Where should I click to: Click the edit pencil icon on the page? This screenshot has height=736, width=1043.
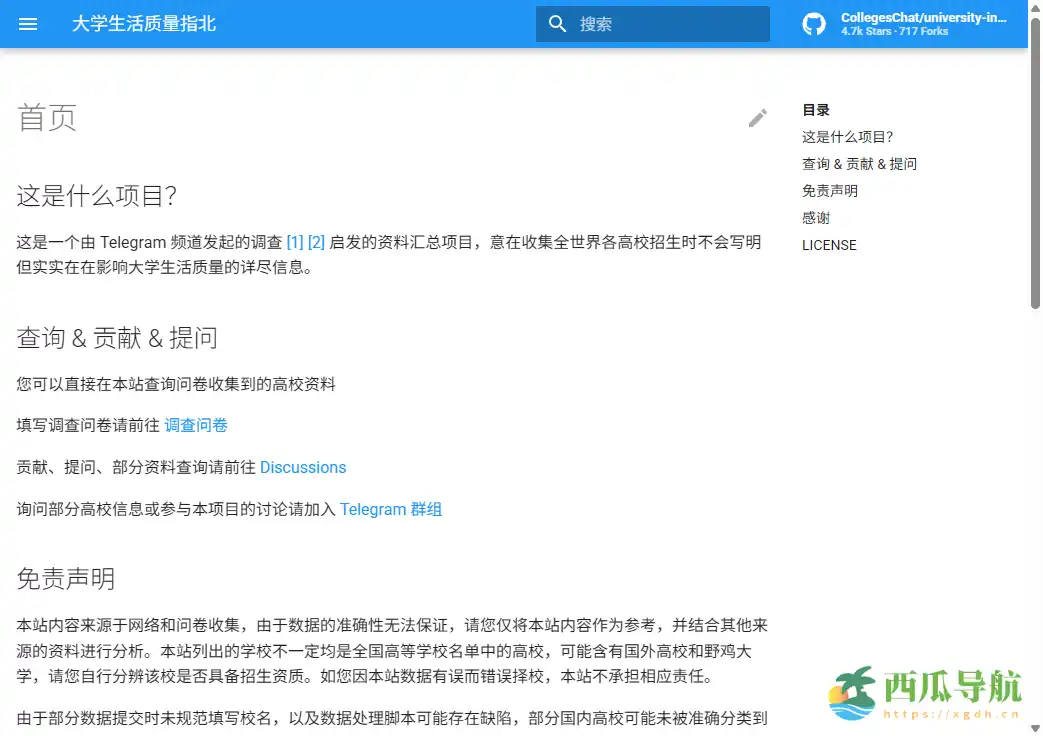pos(758,117)
